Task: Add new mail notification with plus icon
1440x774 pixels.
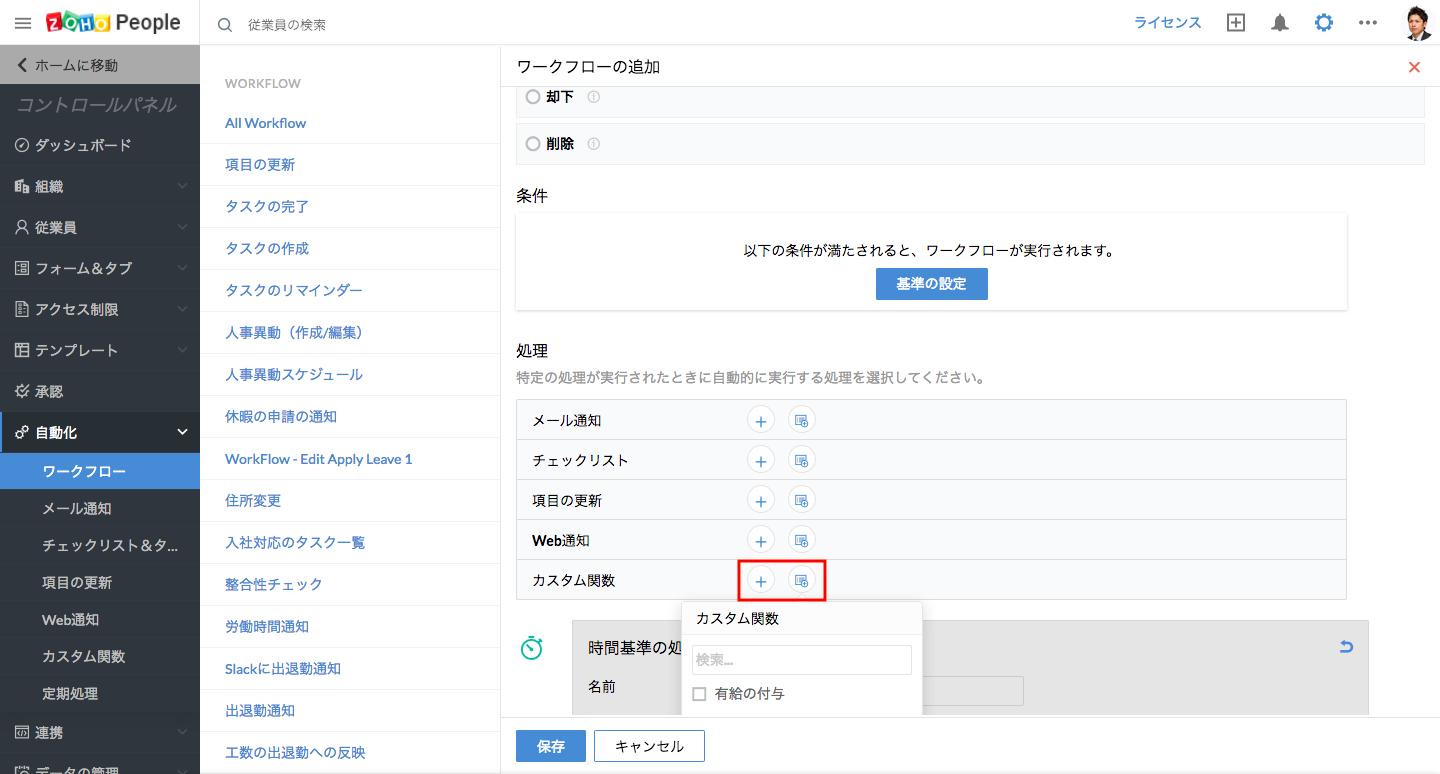Action: point(760,421)
